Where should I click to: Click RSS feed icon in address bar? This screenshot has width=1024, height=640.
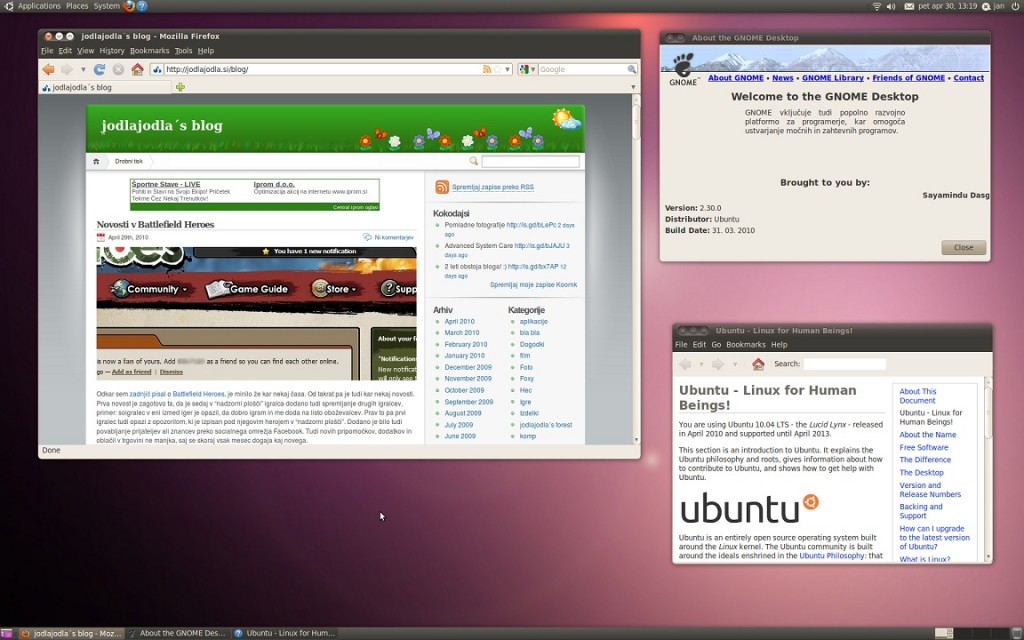click(487, 69)
